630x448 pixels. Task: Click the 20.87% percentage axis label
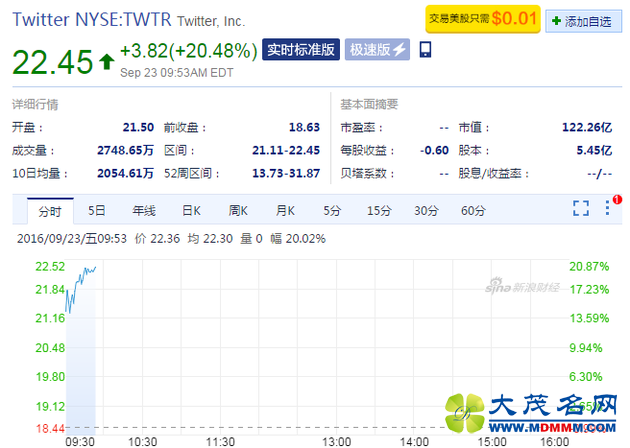(x=589, y=266)
